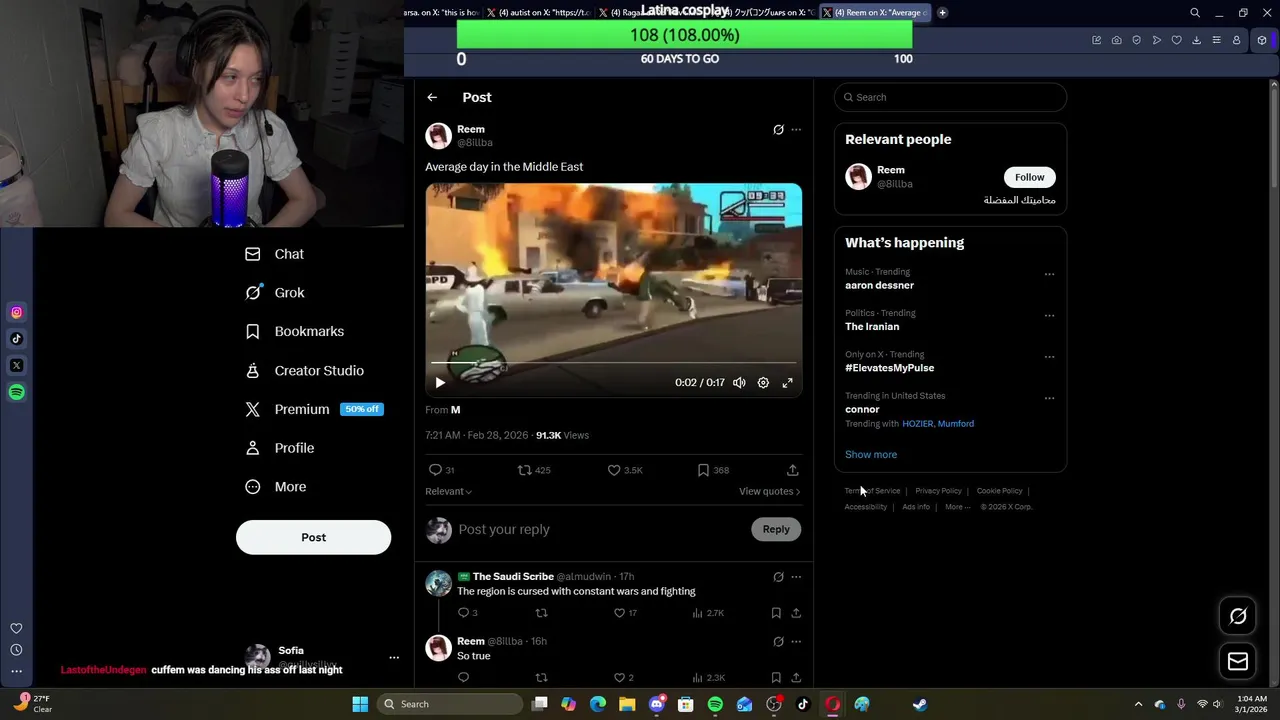The image size is (1280, 720).
Task: Open X in browser sidebar
Action: pos(16,365)
